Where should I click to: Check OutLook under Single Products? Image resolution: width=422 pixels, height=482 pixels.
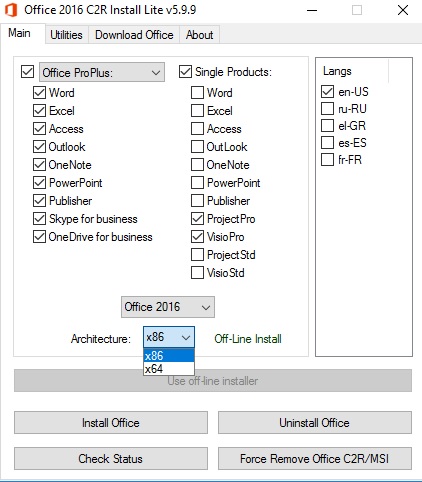point(197,147)
